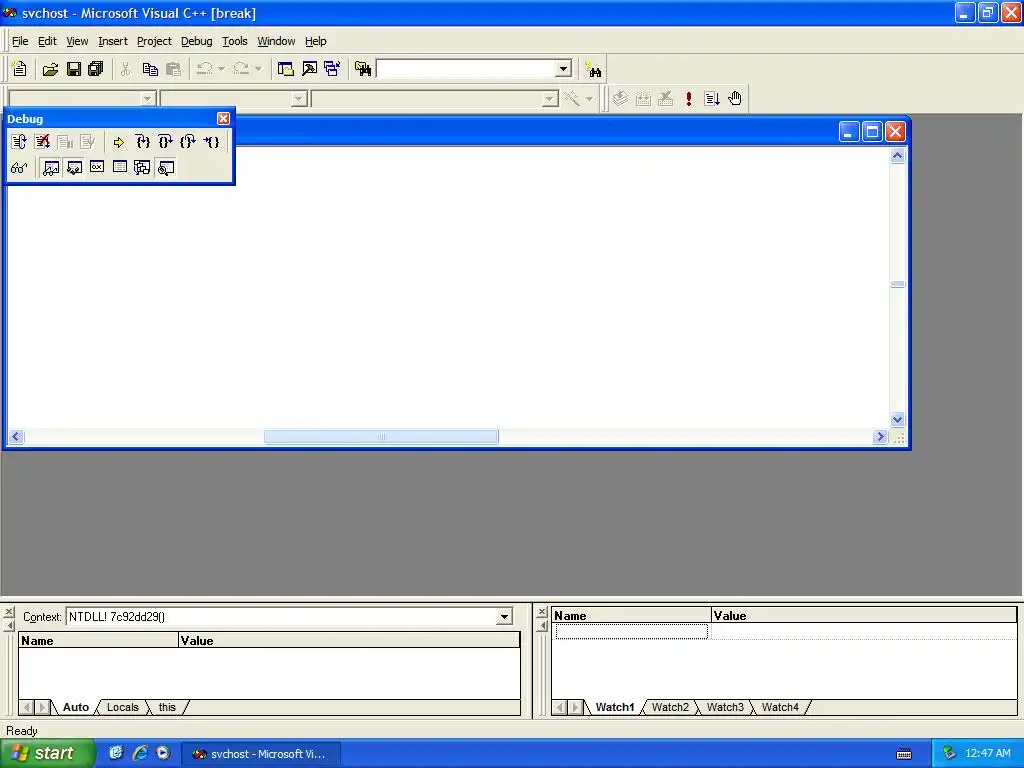Open the Context dropdown in the Variables pane
The width and height of the screenshot is (1024, 768).
[504, 616]
